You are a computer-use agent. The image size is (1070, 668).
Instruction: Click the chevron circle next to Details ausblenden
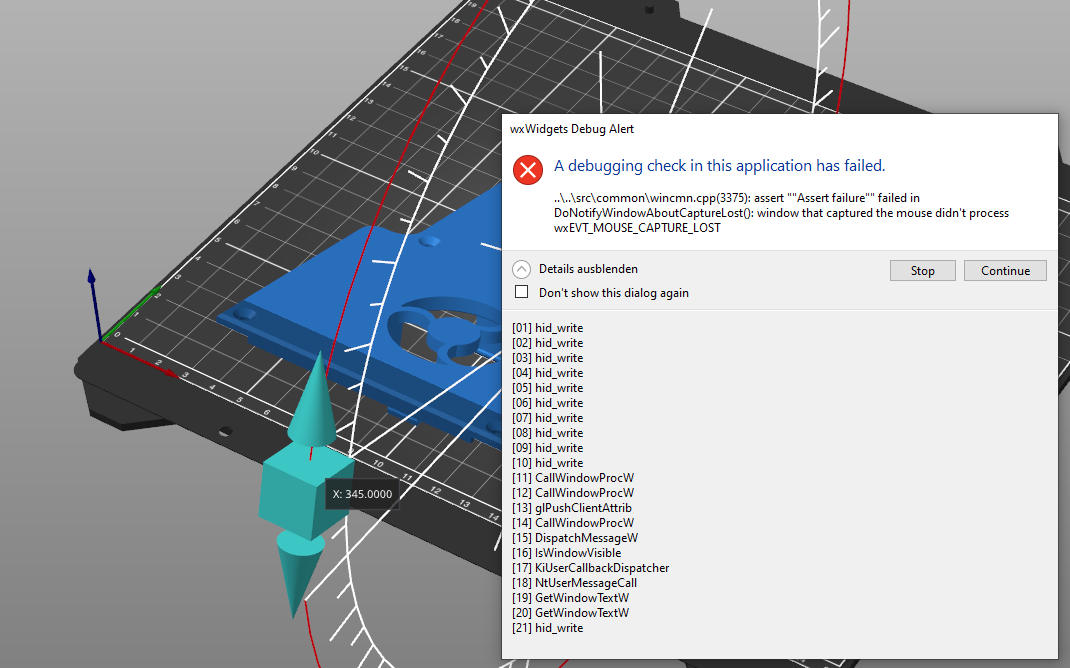coord(521,268)
